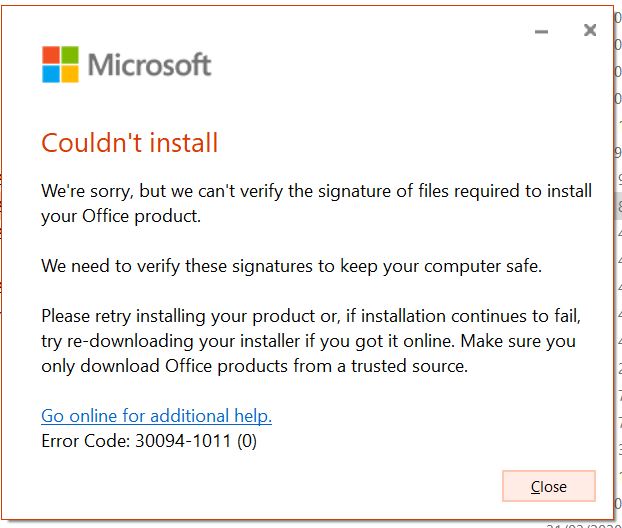Click the 'try re-downloading your installer' line
Viewport: 622px width, 528px height.
[x=309, y=341]
